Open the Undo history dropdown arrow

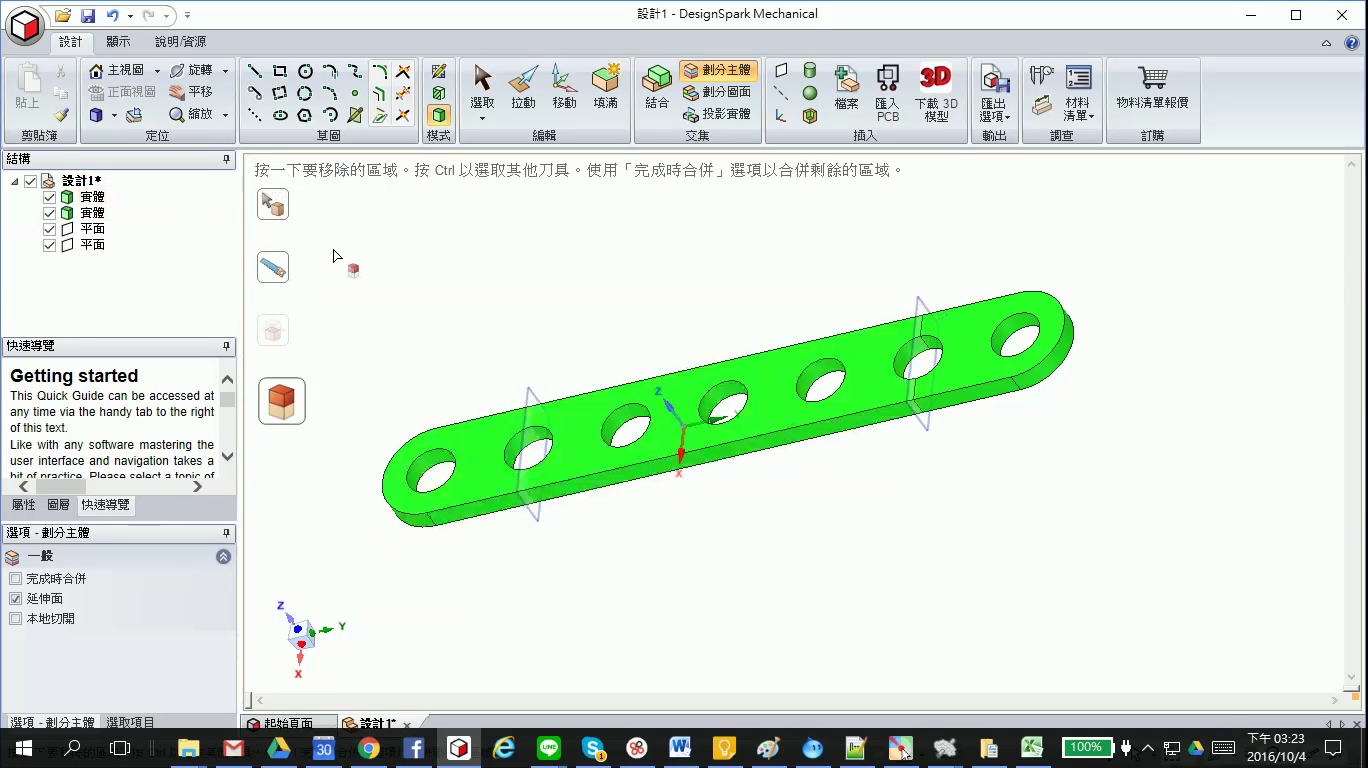point(130,16)
